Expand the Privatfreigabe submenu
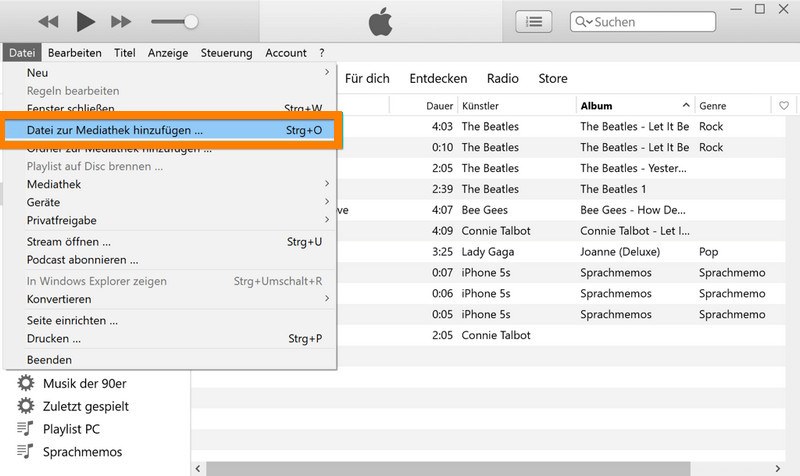 (x=170, y=220)
